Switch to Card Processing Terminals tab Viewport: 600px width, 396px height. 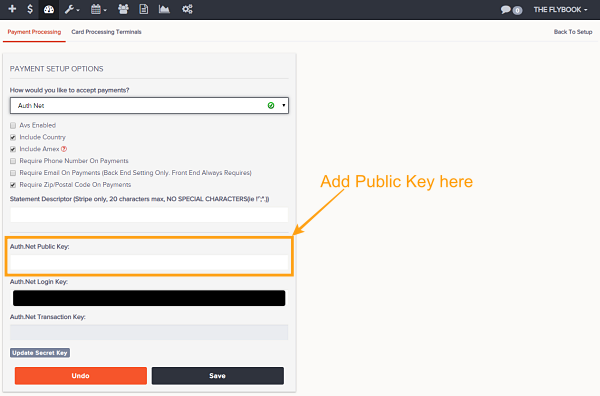[x=106, y=32]
